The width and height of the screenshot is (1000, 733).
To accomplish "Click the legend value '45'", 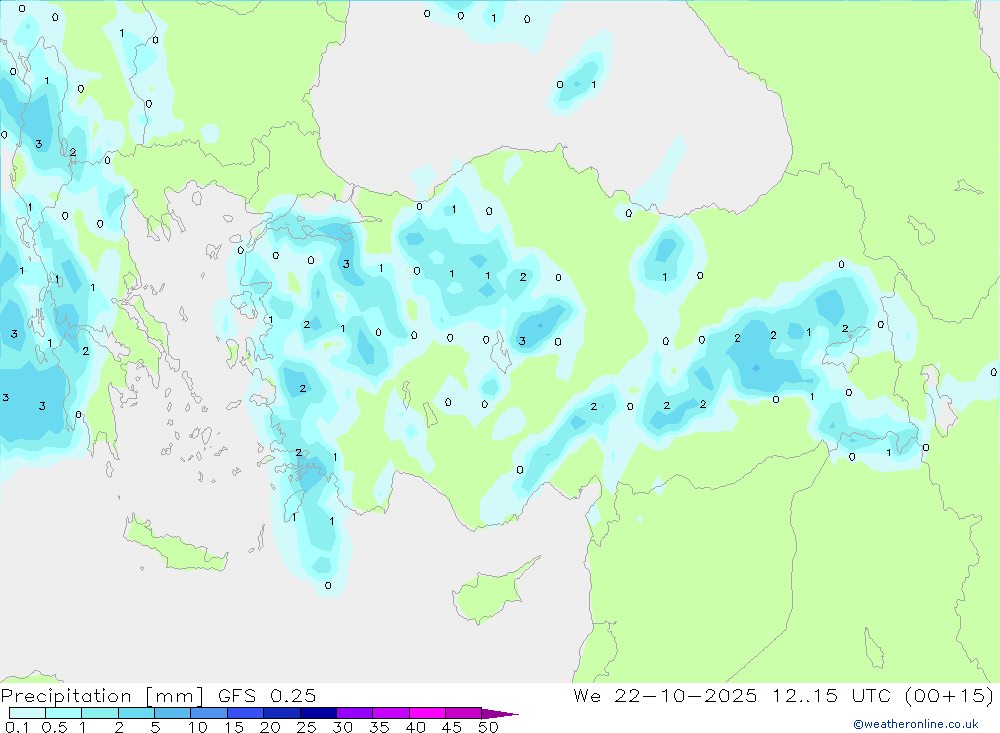I will tap(452, 727).
